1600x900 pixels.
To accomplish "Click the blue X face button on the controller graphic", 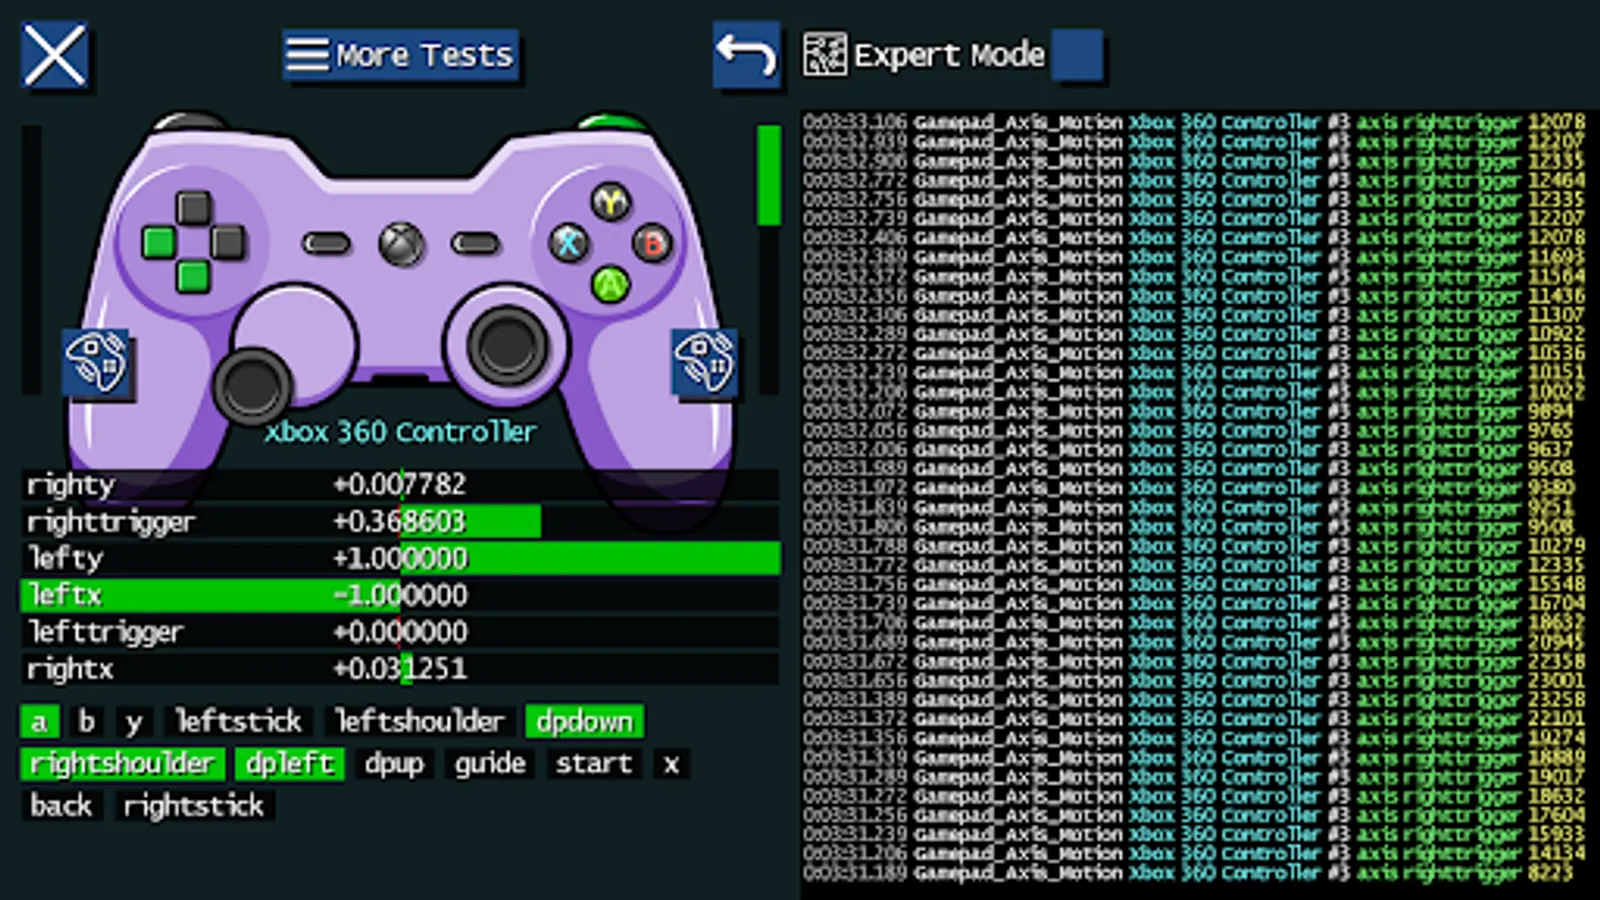I will point(569,243).
